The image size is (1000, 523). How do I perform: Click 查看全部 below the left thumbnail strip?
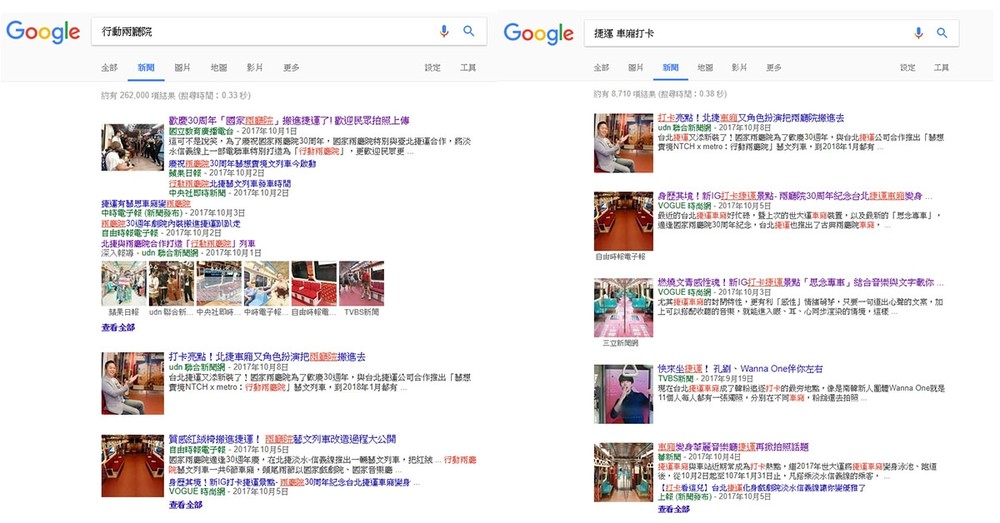118,328
